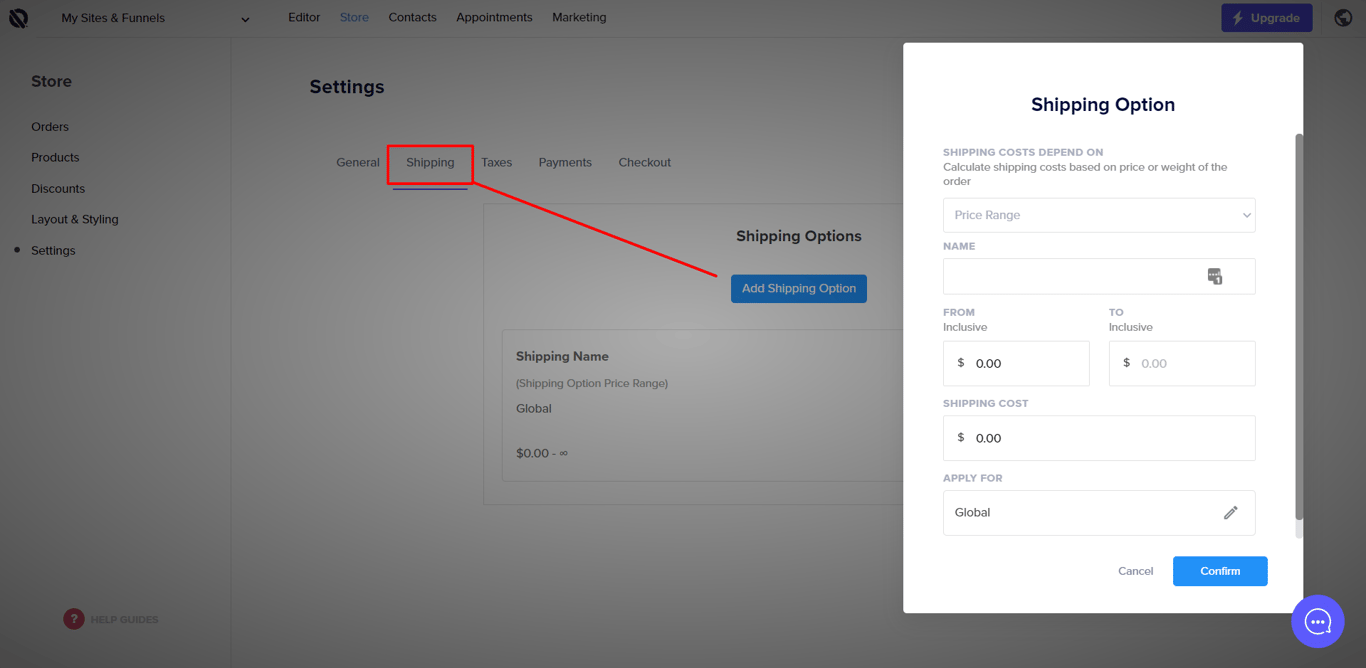This screenshot has height=668, width=1366.
Task: Click the globe icon in header
Action: [x=1343, y=18]
